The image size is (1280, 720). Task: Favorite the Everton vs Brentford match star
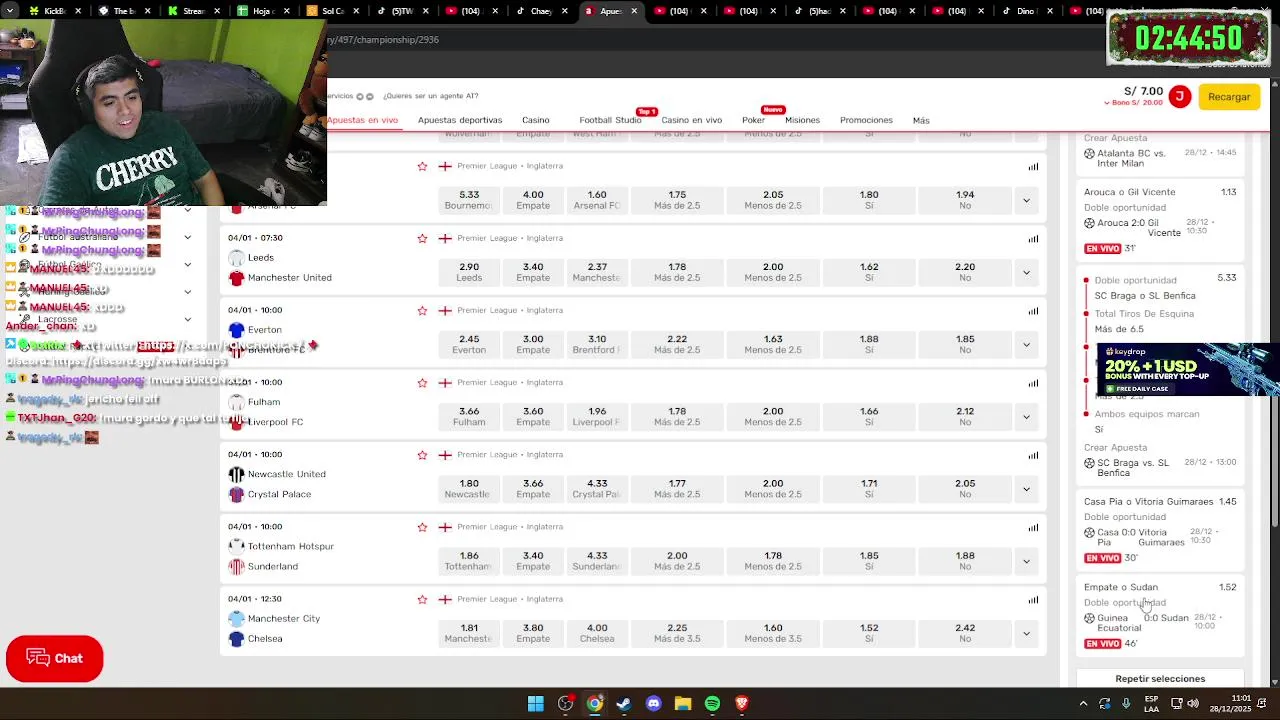coord(422,310)
